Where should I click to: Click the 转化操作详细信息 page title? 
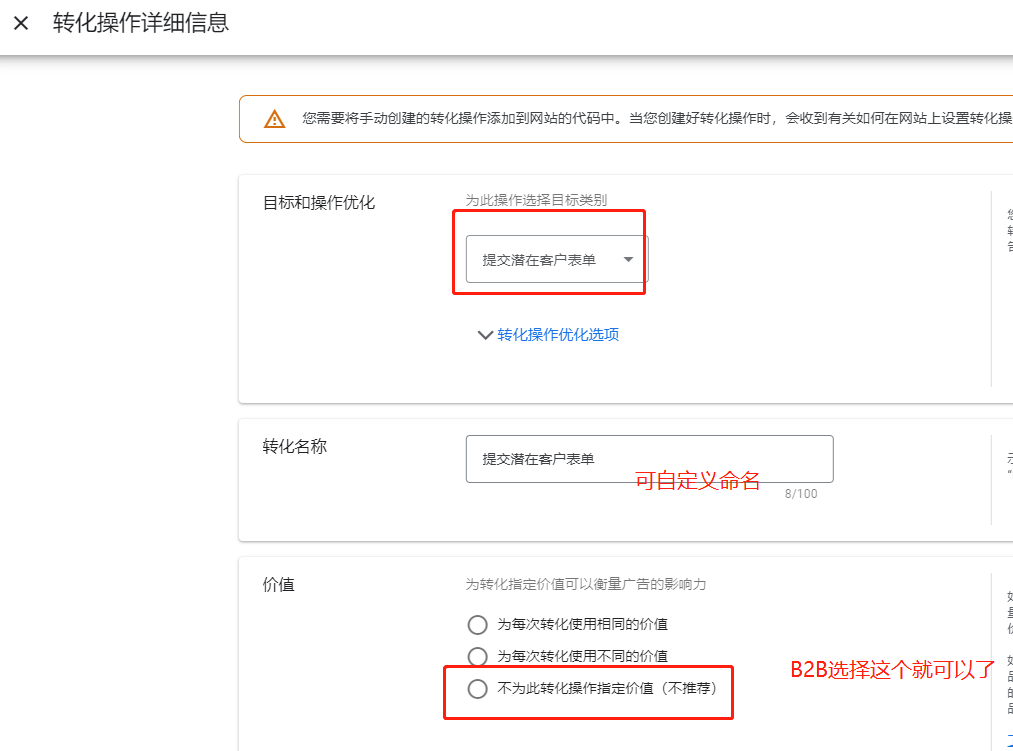click(141, 23)
